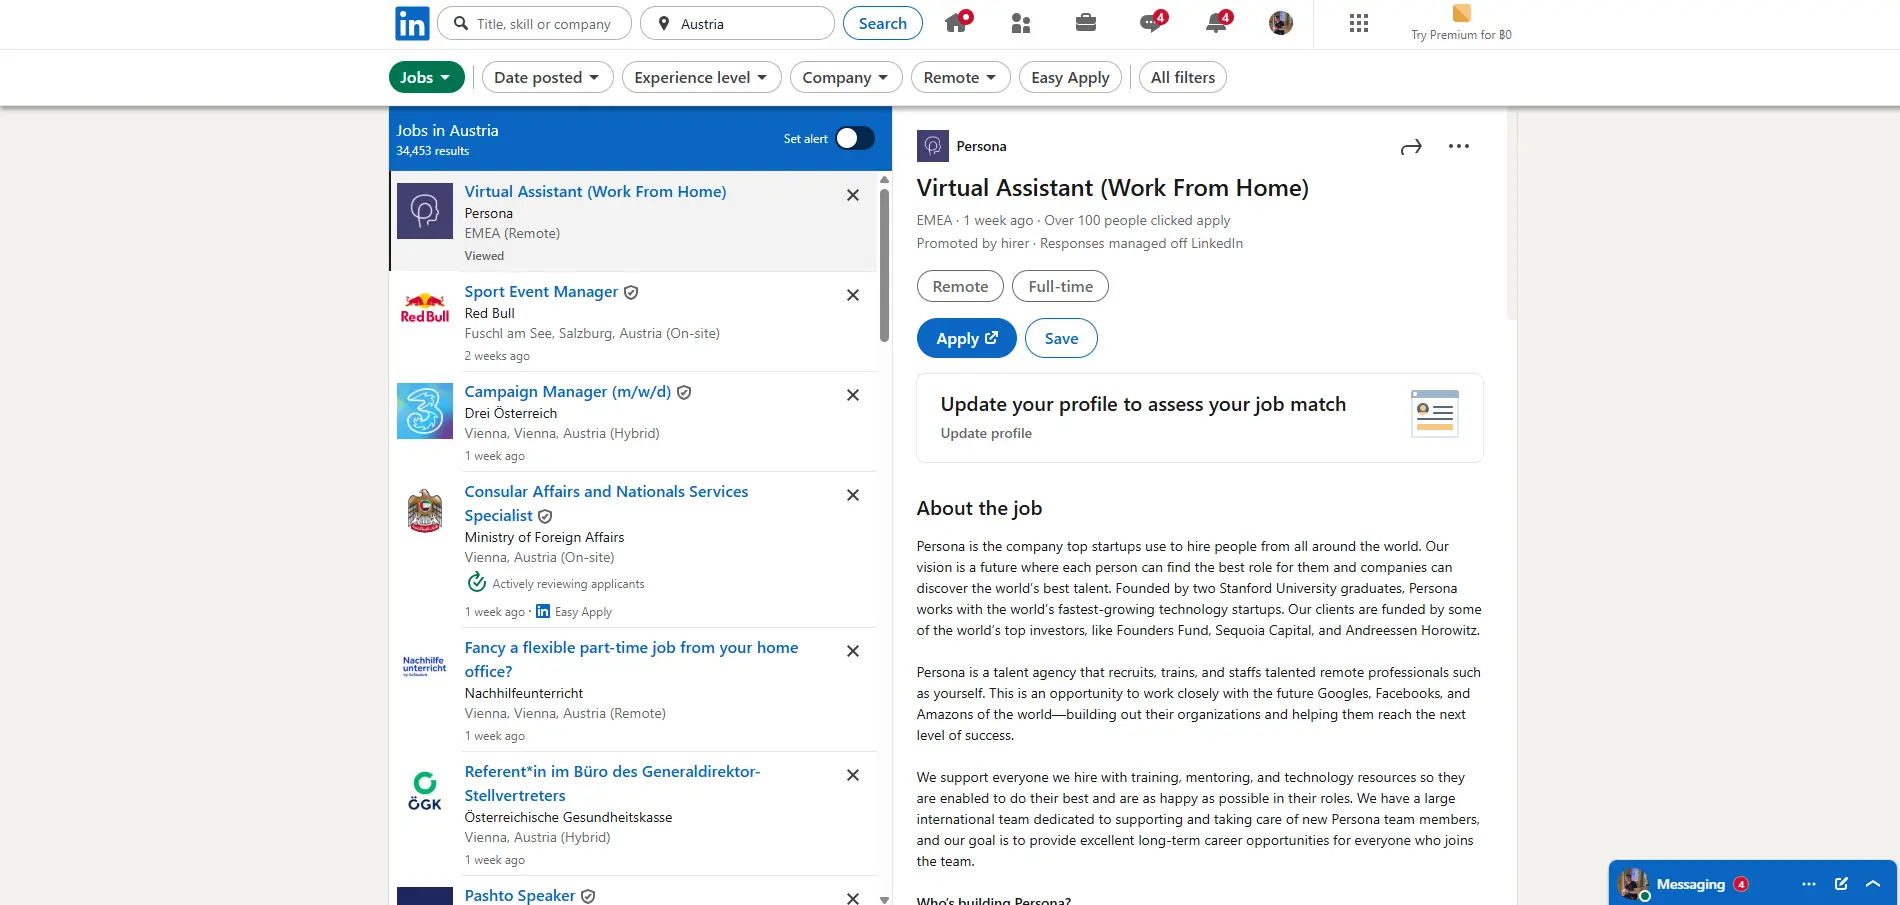Click the Austria location field
The image size is (1900, 905).
(737, 23)
